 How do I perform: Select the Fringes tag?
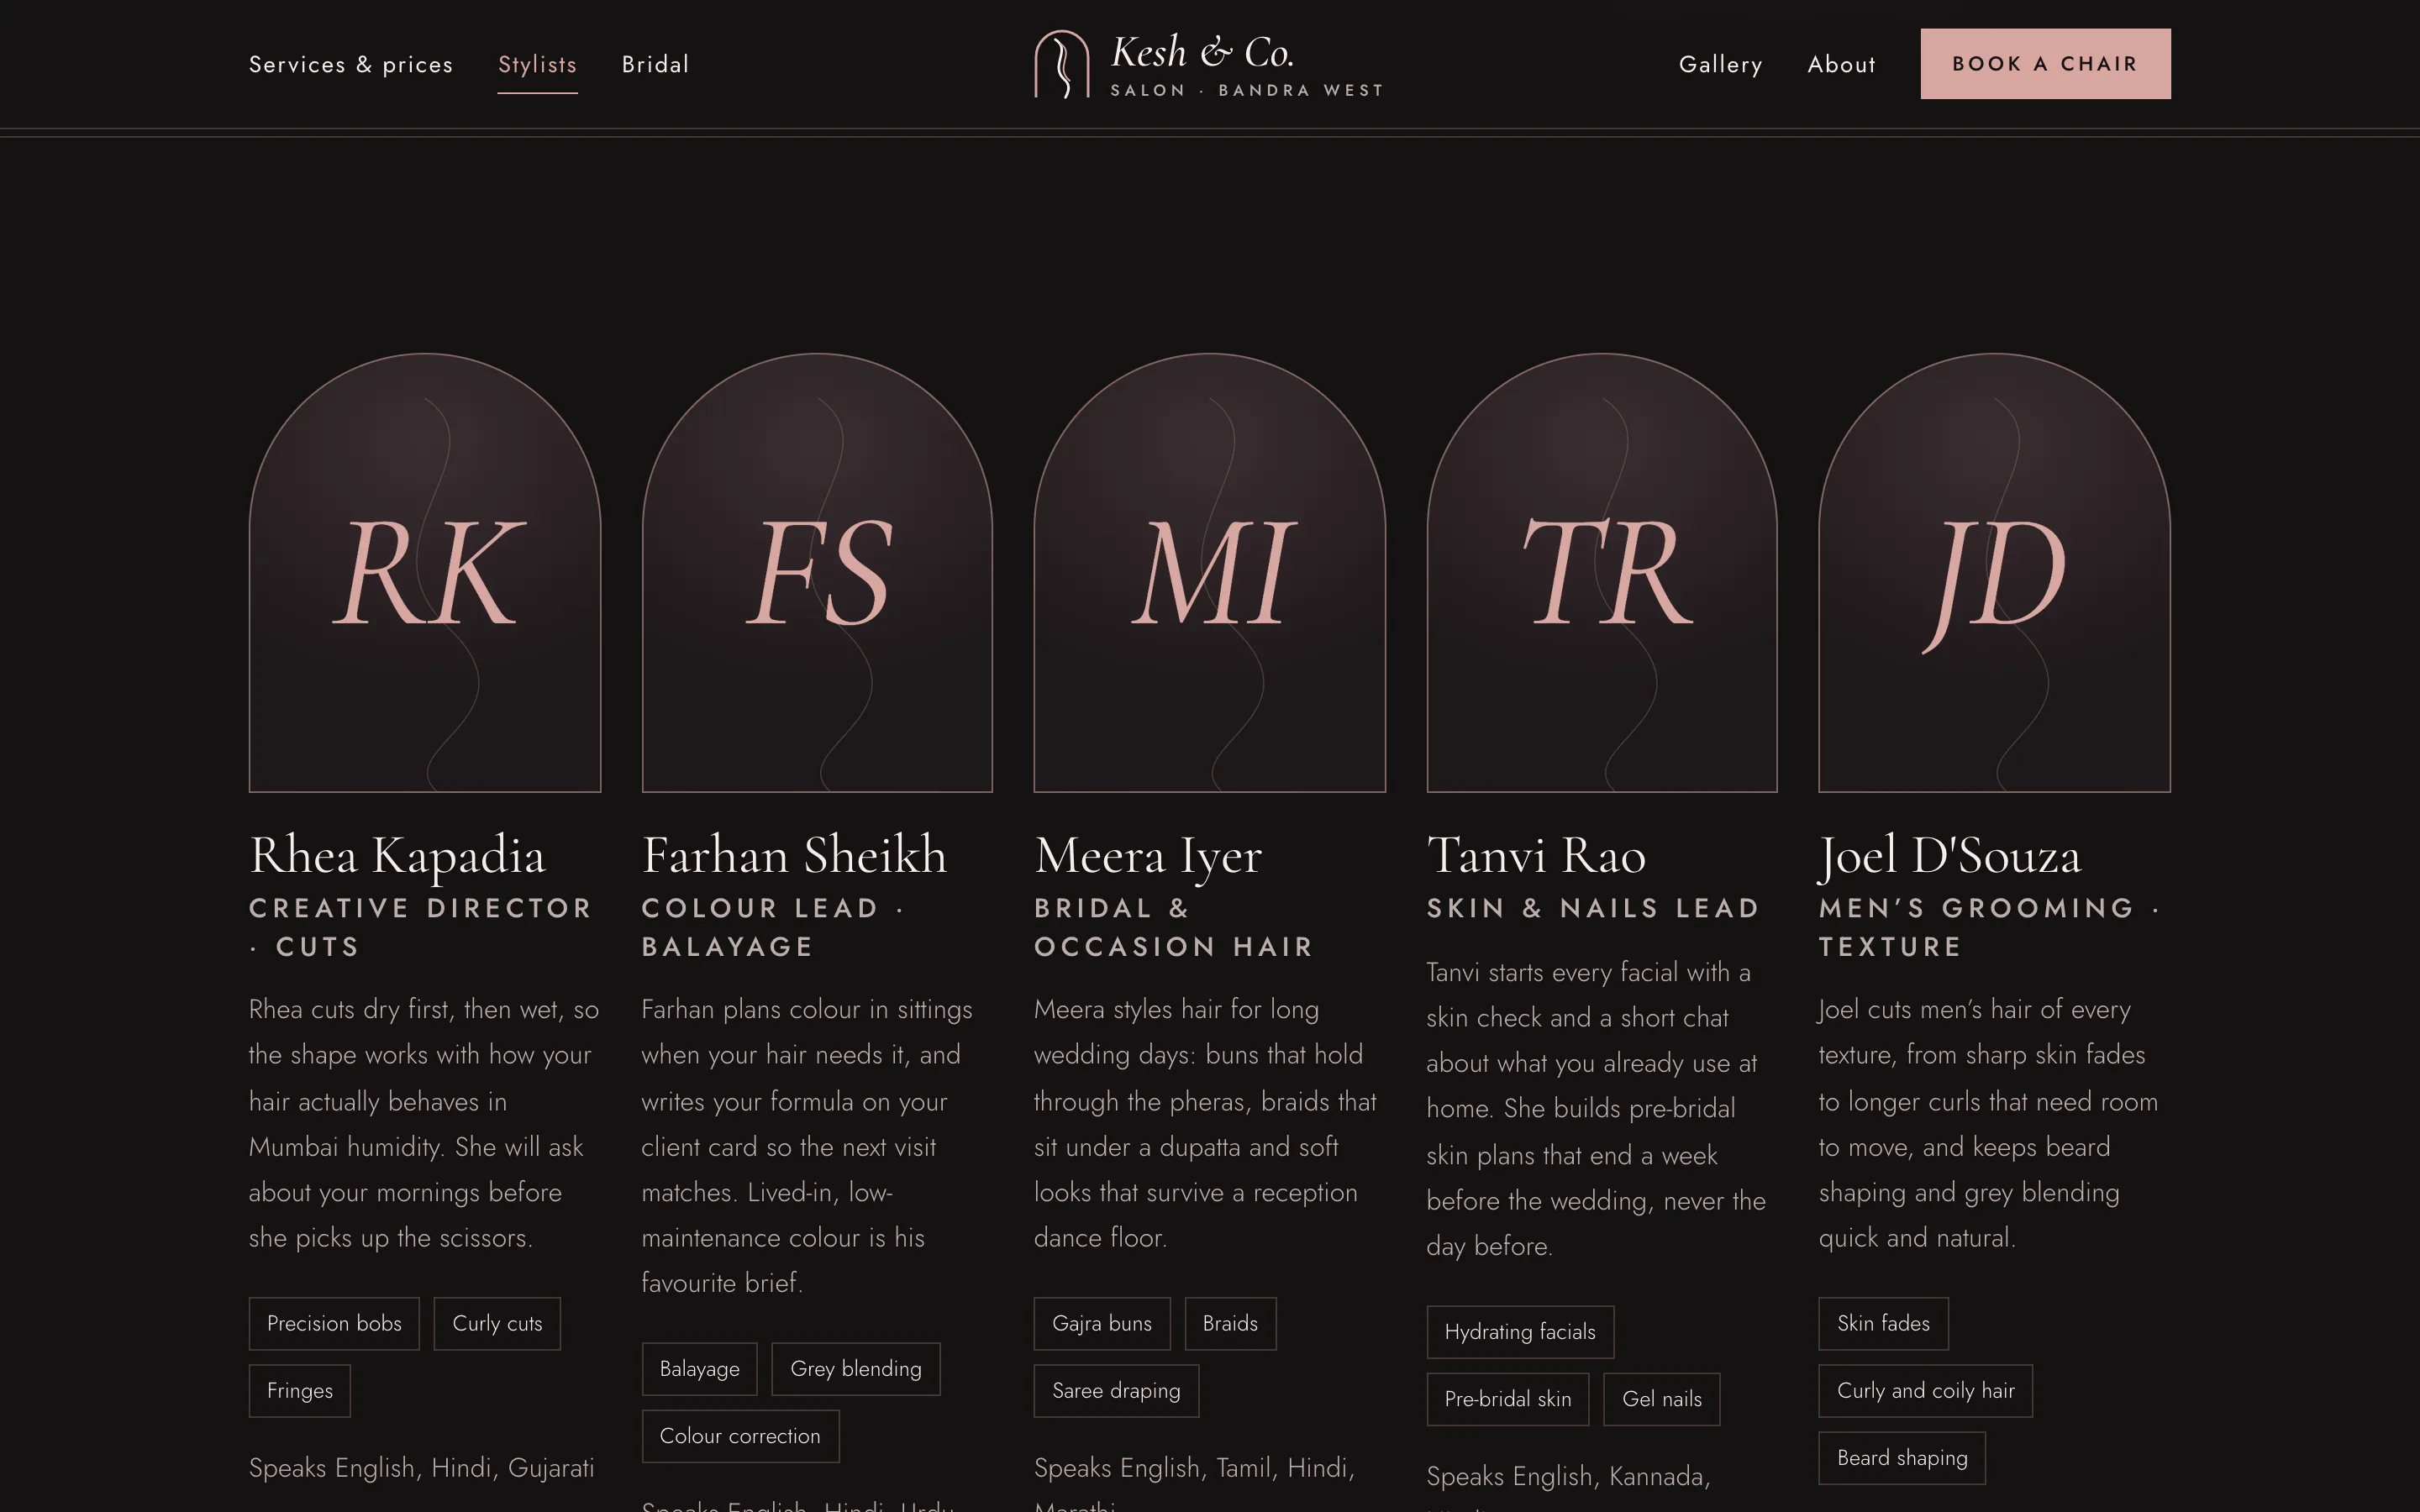click(x=300, y=1391)
